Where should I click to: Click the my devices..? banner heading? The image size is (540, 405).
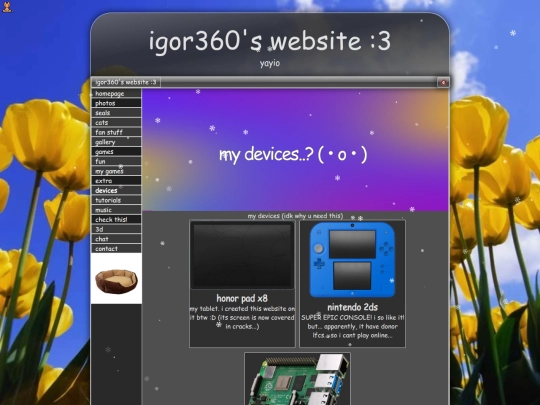[x=293, y=155]
